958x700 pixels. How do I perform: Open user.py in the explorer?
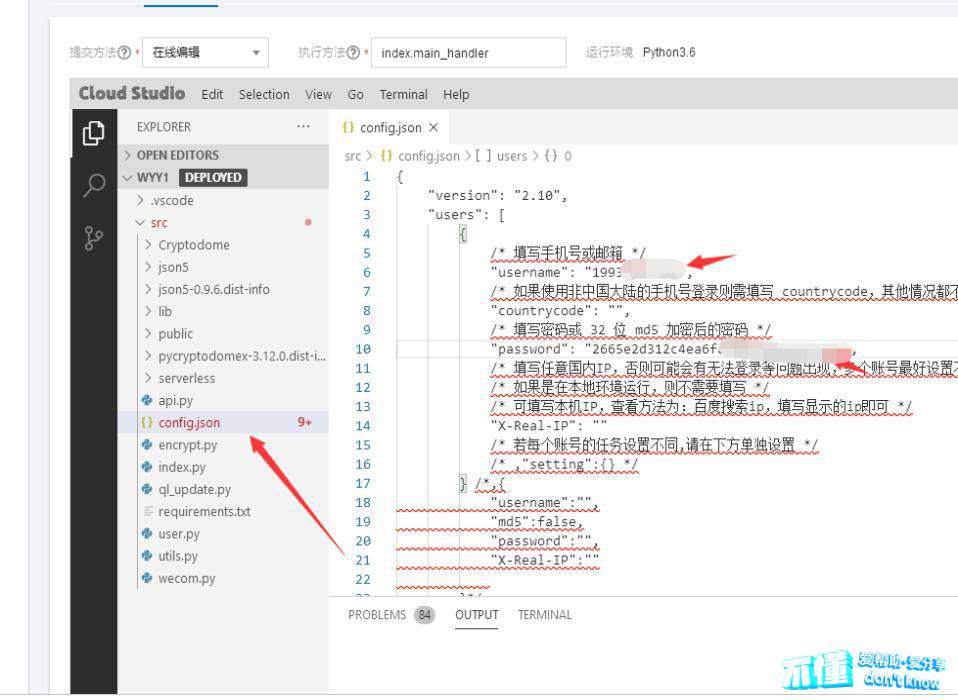[x=223, y=533]
